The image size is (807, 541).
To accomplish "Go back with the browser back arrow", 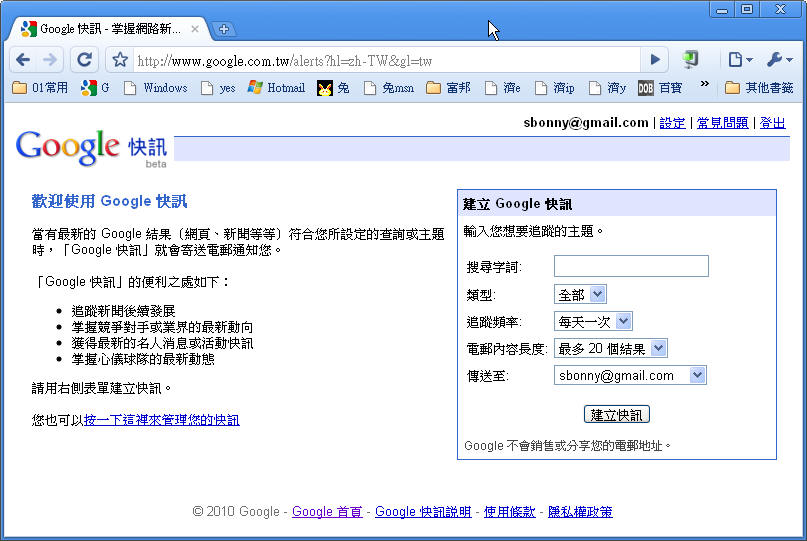I will click(x=23, y=60).
